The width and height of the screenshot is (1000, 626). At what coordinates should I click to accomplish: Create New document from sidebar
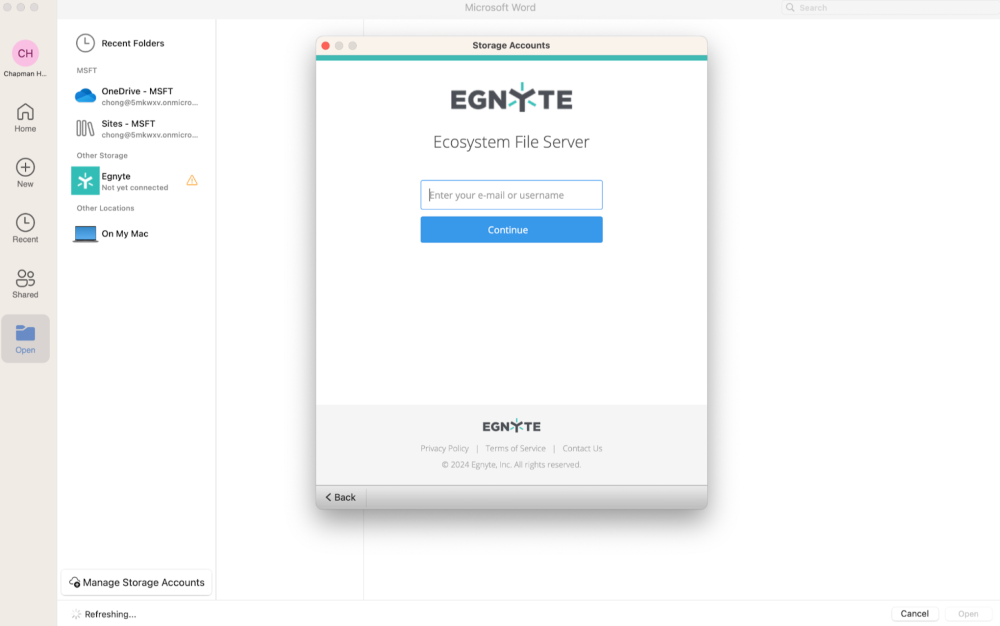point(25,173)
